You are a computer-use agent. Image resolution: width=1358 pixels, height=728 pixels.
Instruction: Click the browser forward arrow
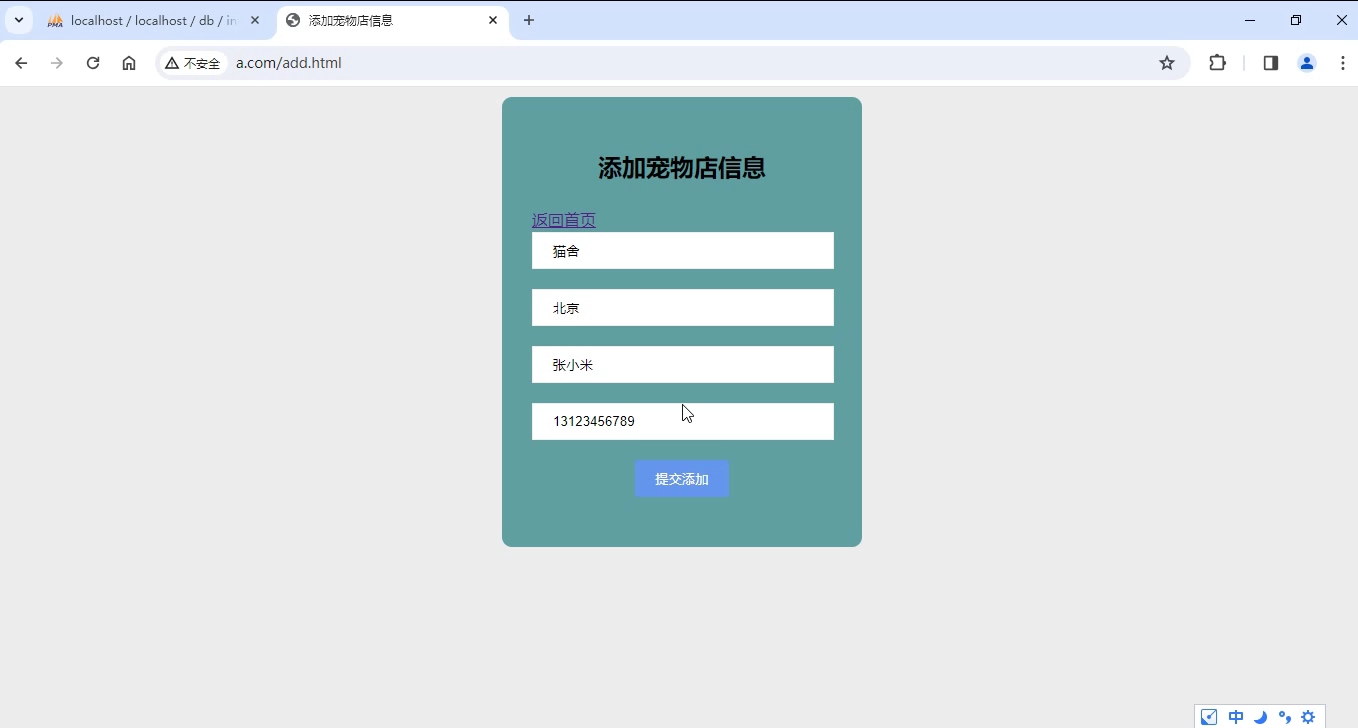57,63
